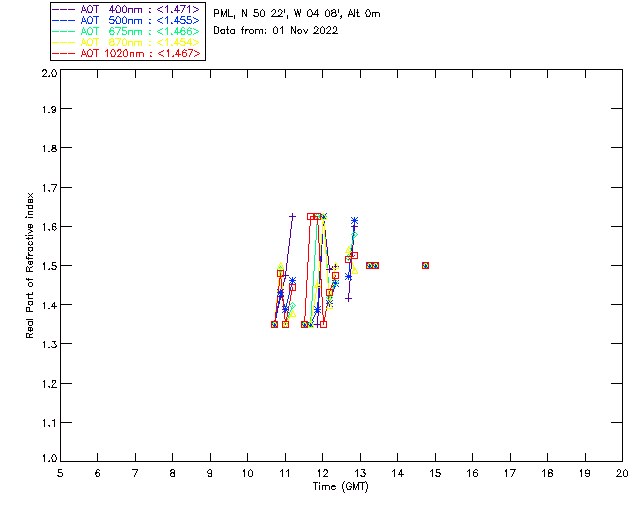This screenshot has width=640, height=512.
Task: Click the y-axis label 1.3
Action: 49,344
